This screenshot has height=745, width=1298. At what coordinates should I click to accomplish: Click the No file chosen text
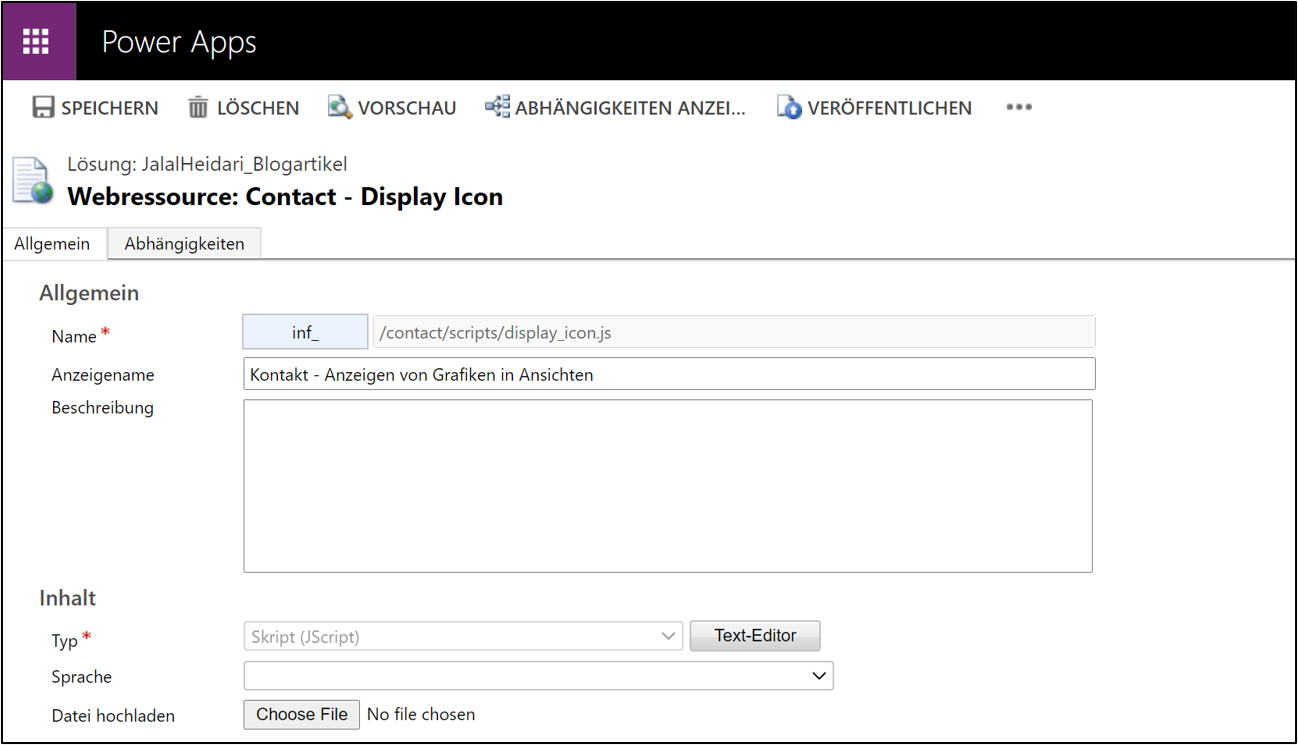point(421,714)
